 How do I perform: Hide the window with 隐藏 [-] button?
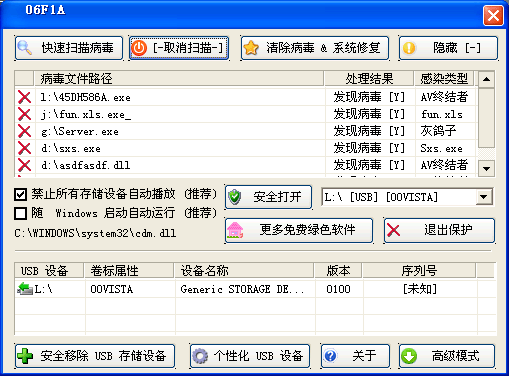click(448, 48)
